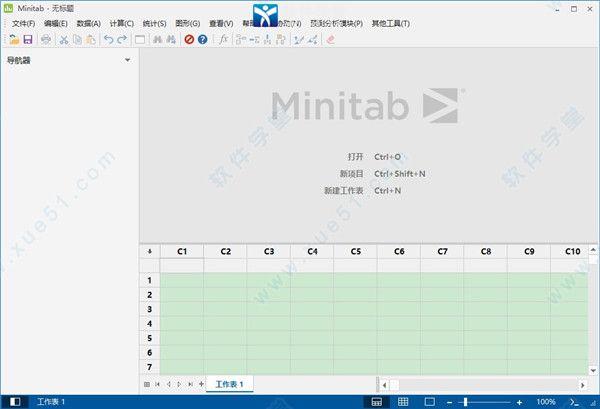
Task: Click the blue Help question-mark icon
Action: (202, 39)
